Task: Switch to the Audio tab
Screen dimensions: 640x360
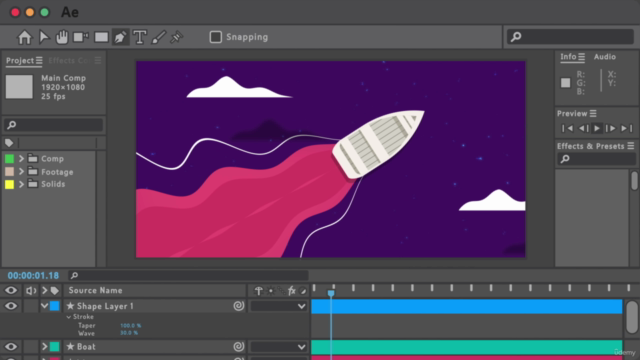Action: [x=605, y=57]
